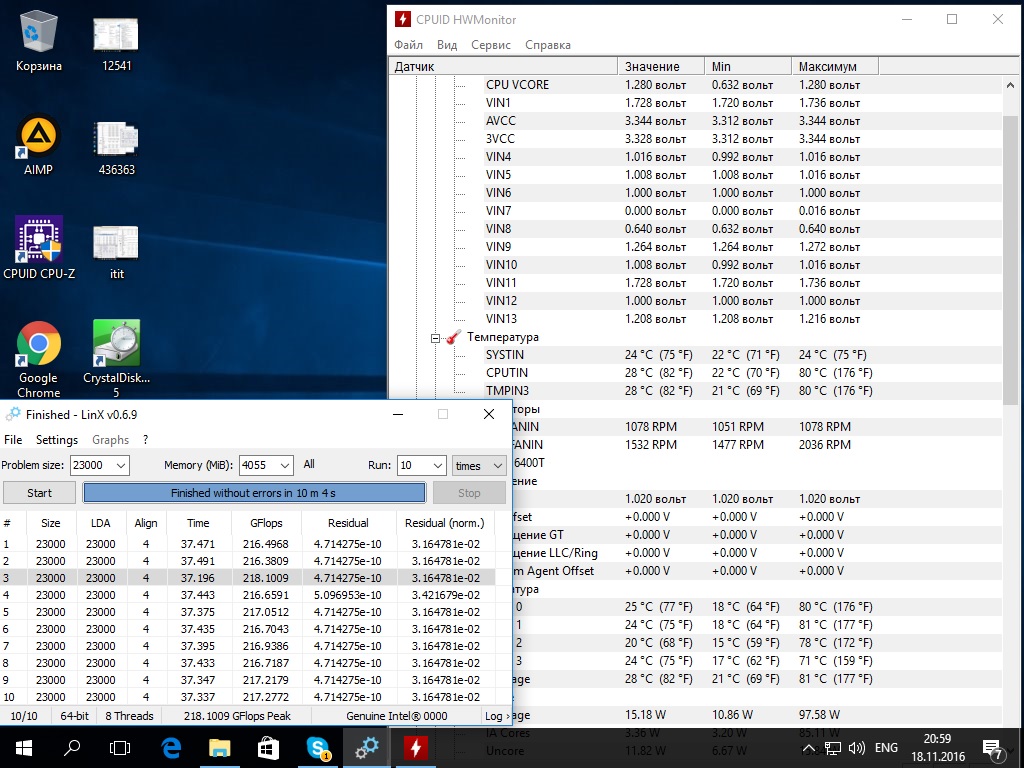The image size is (1024, 768).
Task: Open the 12541 image file on desktop
Action: click(116, 42)
